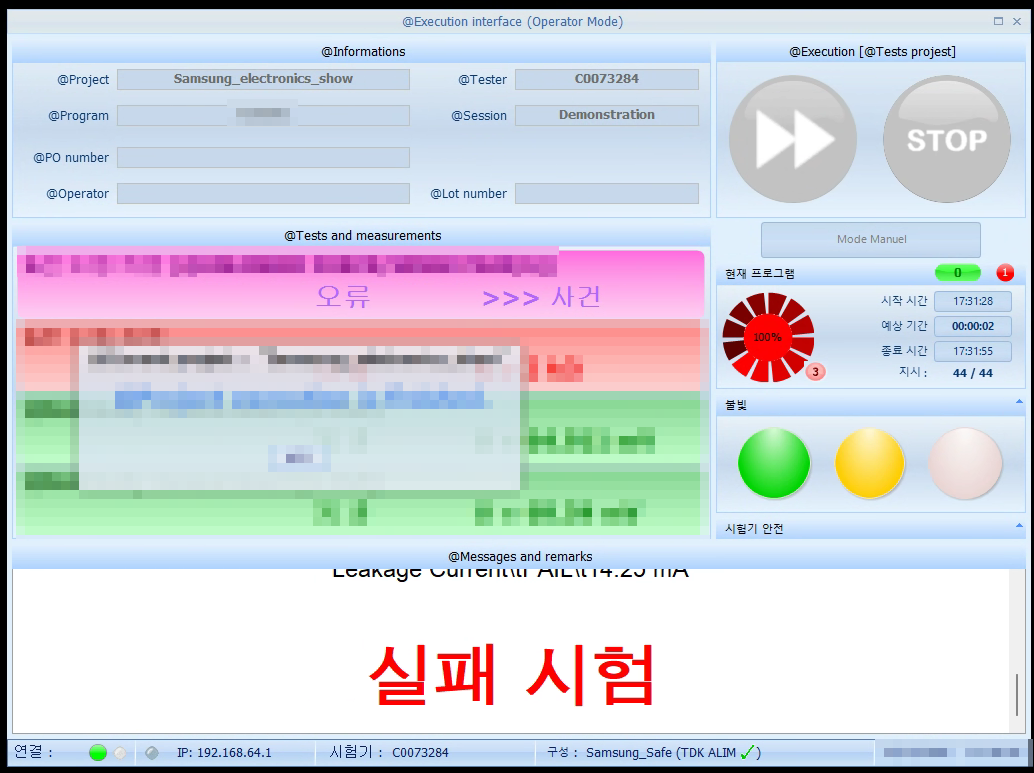Screen dimensions: 1034x773
Task: Click the pink badge numbered 3
Action: [815, 372]
